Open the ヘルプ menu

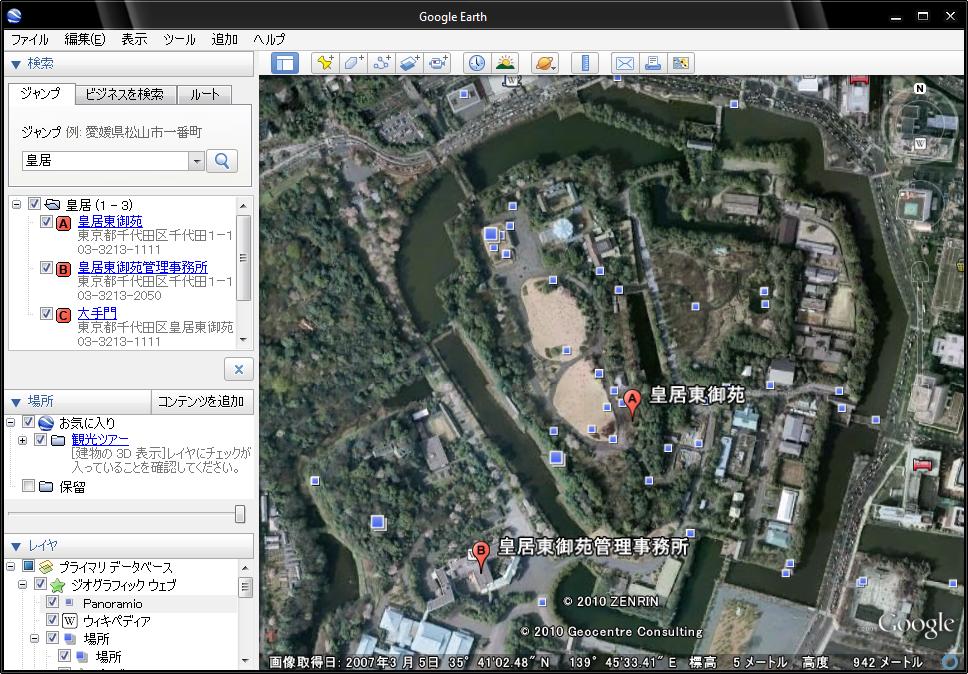coord(269,40)
